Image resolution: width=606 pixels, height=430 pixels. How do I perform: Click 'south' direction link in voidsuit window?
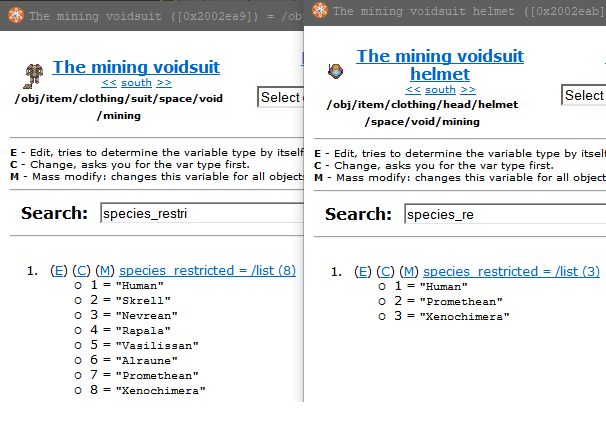click(136, 83)
